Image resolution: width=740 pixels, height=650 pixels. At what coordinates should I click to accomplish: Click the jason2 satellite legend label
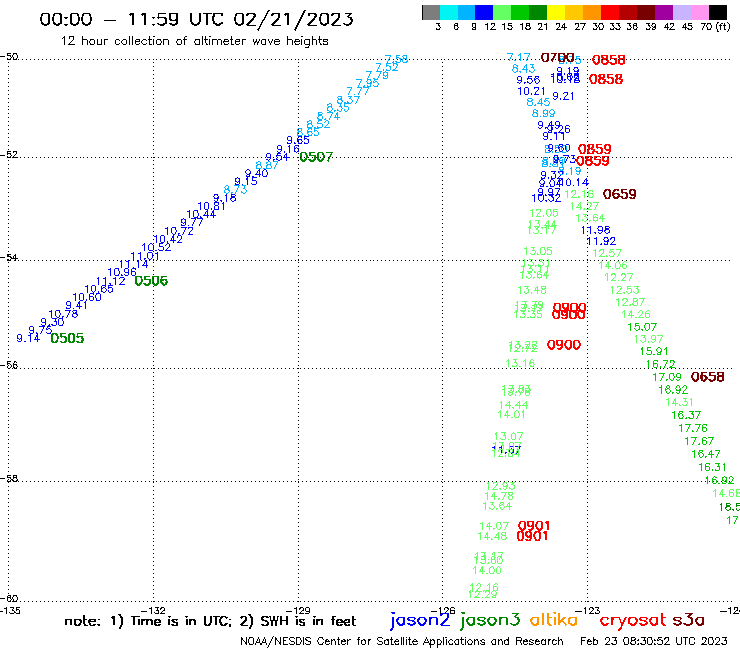420,620
